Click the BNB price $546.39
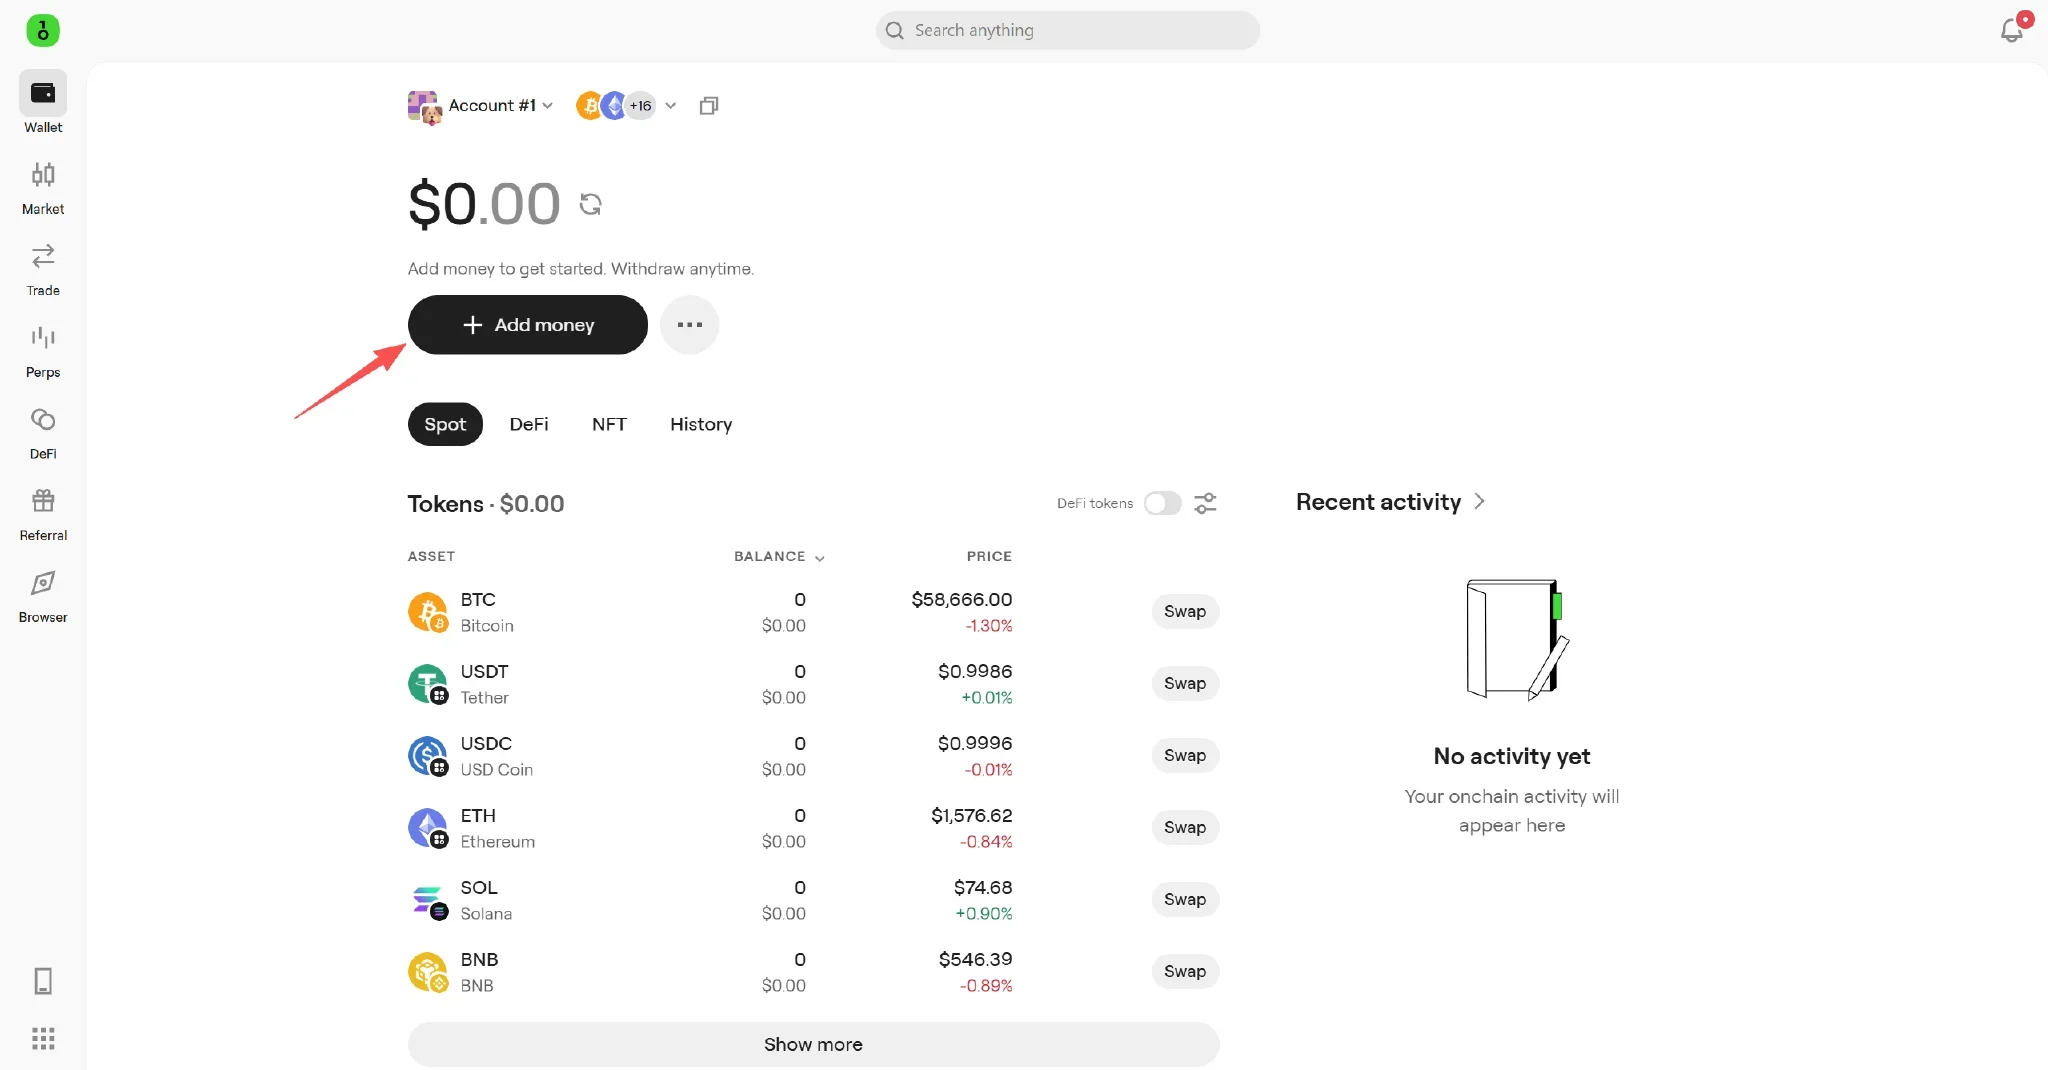Screen dimensions: 2048x1070 point(975,959)
